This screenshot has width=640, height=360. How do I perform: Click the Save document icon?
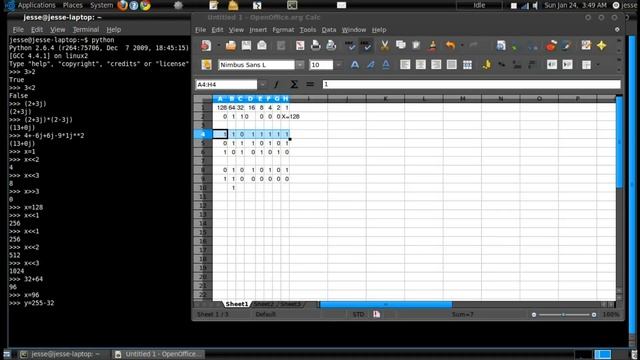(246, 45)
